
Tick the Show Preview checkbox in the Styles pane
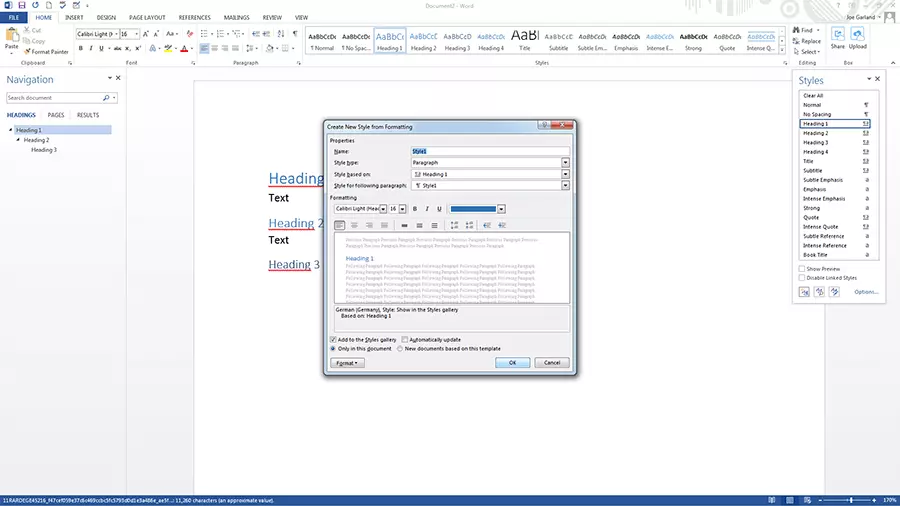[x=802, y=269]
